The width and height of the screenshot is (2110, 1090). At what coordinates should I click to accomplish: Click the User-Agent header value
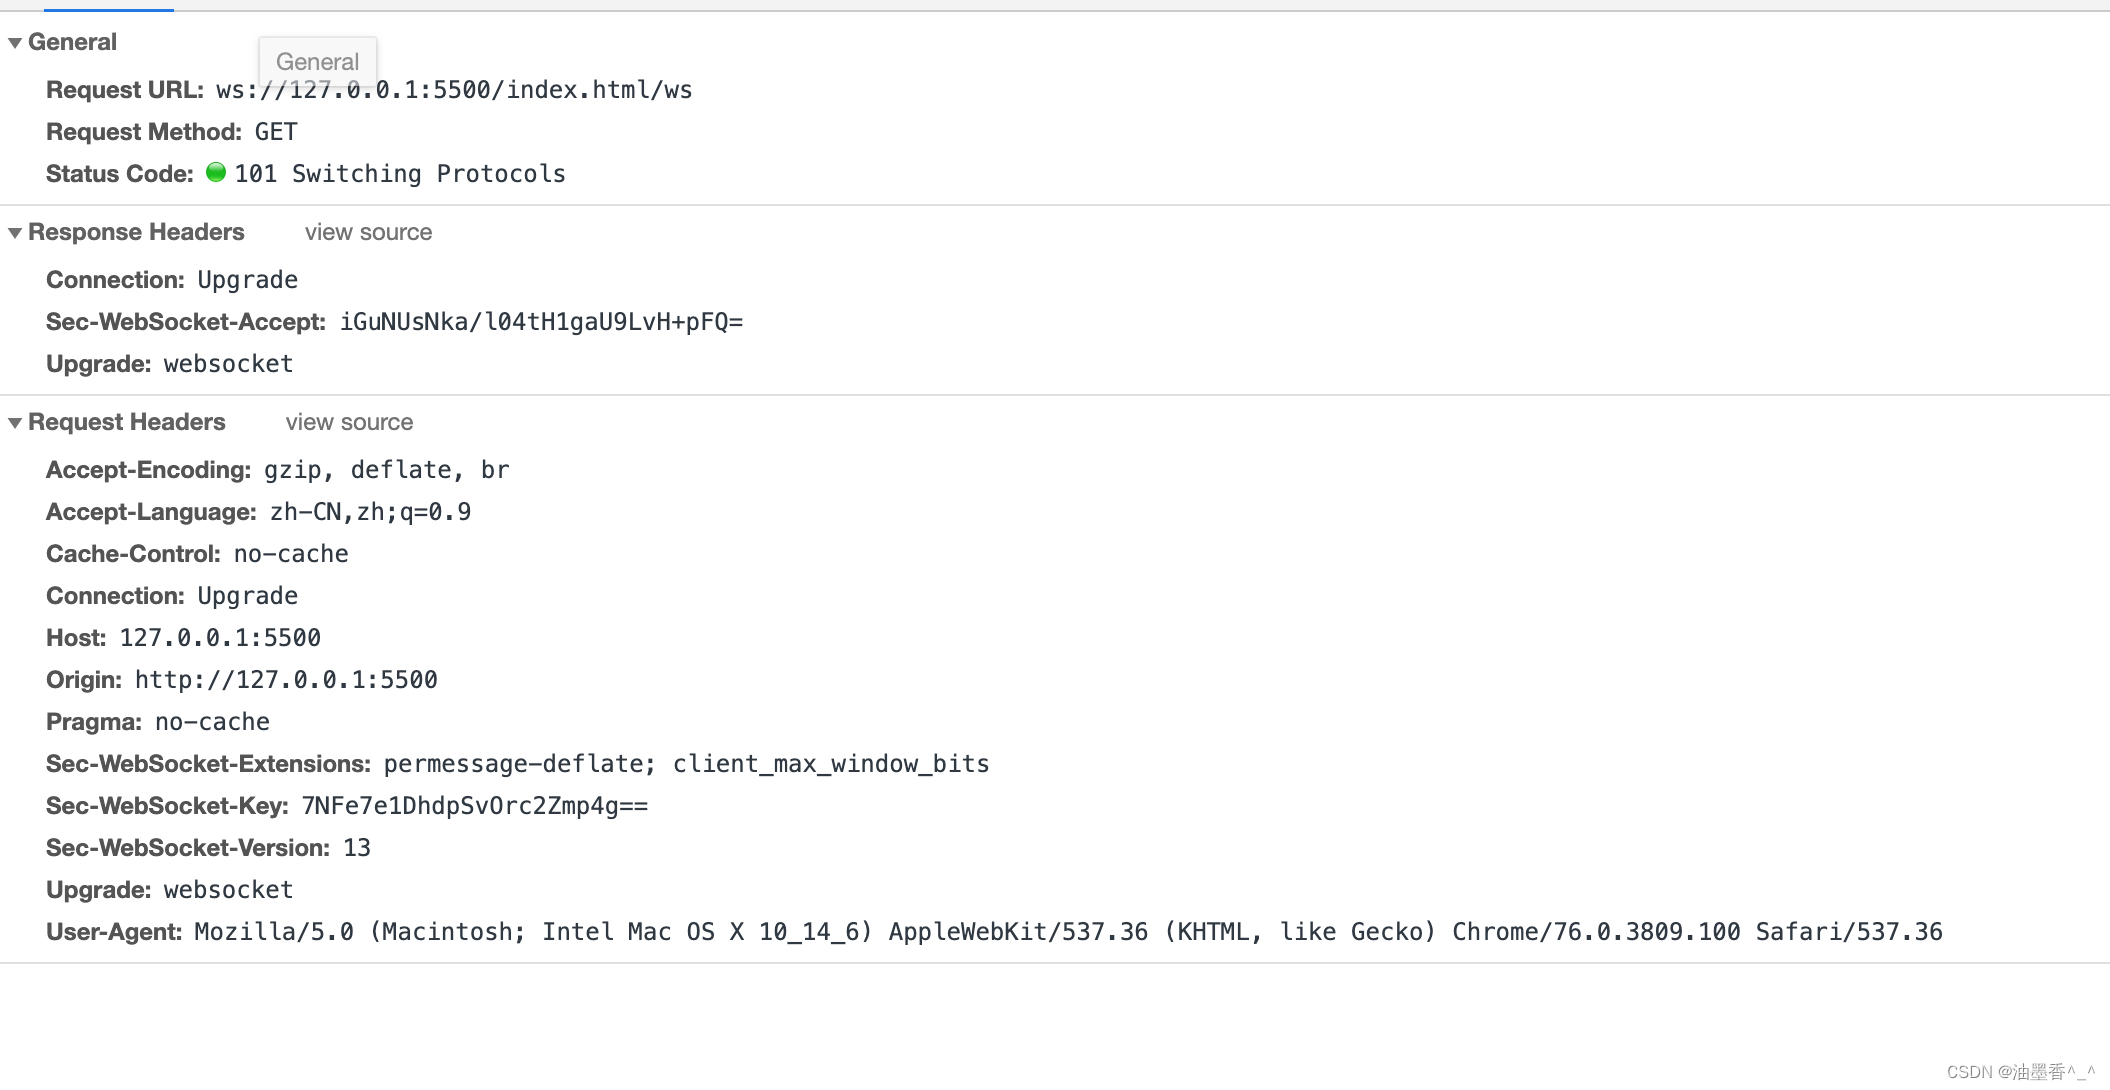coord(1069,931)
